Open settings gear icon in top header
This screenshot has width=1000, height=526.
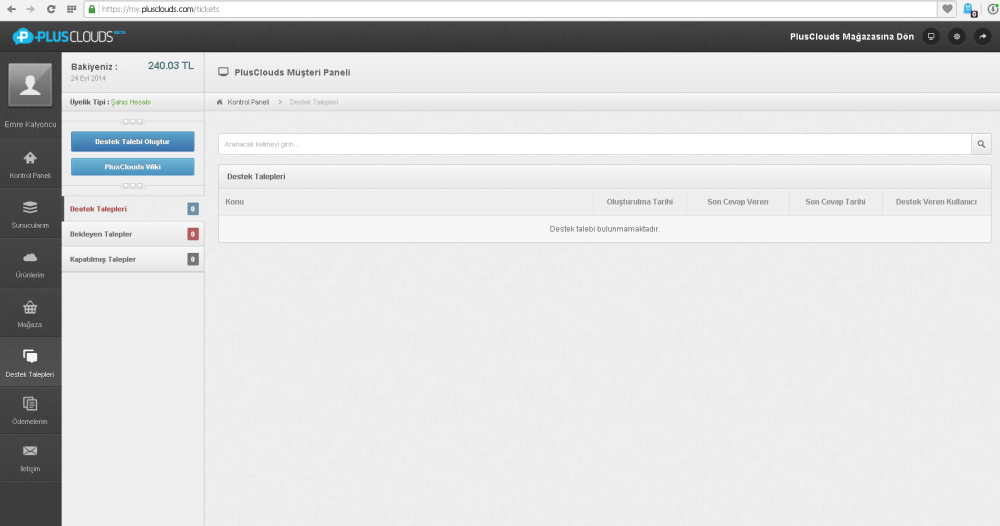[957, 36]
